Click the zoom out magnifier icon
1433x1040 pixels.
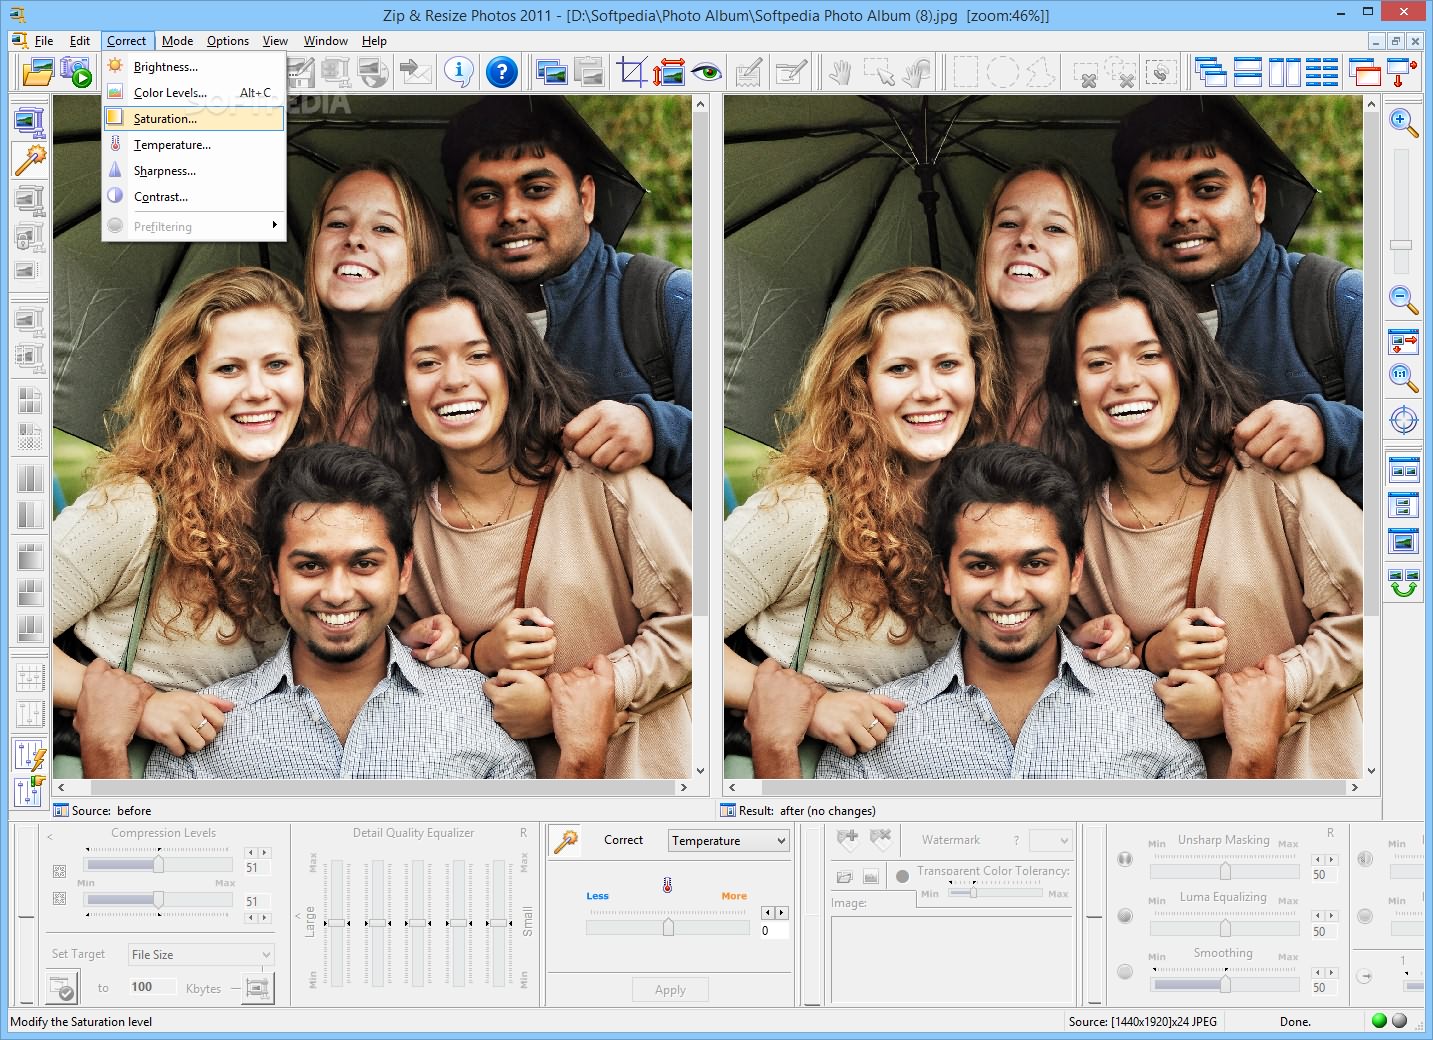point(1404,299)
